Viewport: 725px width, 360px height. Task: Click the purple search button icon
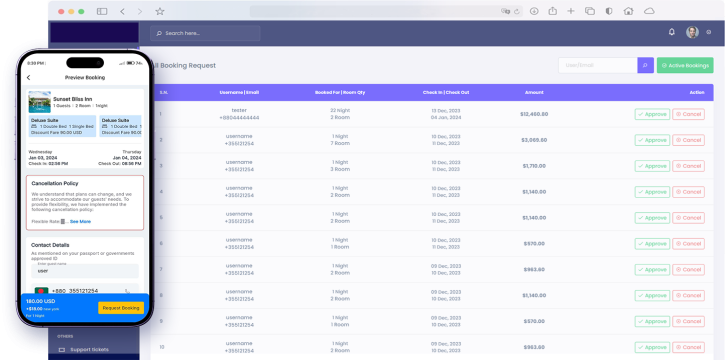tap(645, 65)
